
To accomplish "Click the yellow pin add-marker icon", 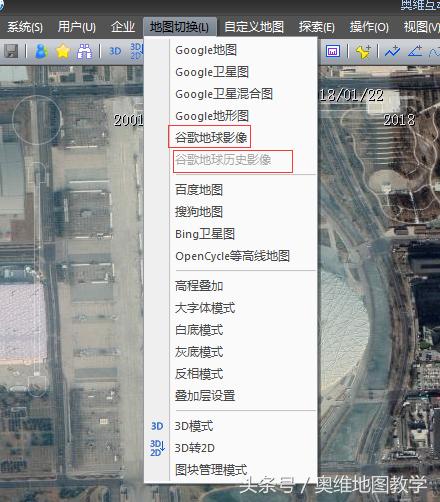I will (x=363, y=52).
